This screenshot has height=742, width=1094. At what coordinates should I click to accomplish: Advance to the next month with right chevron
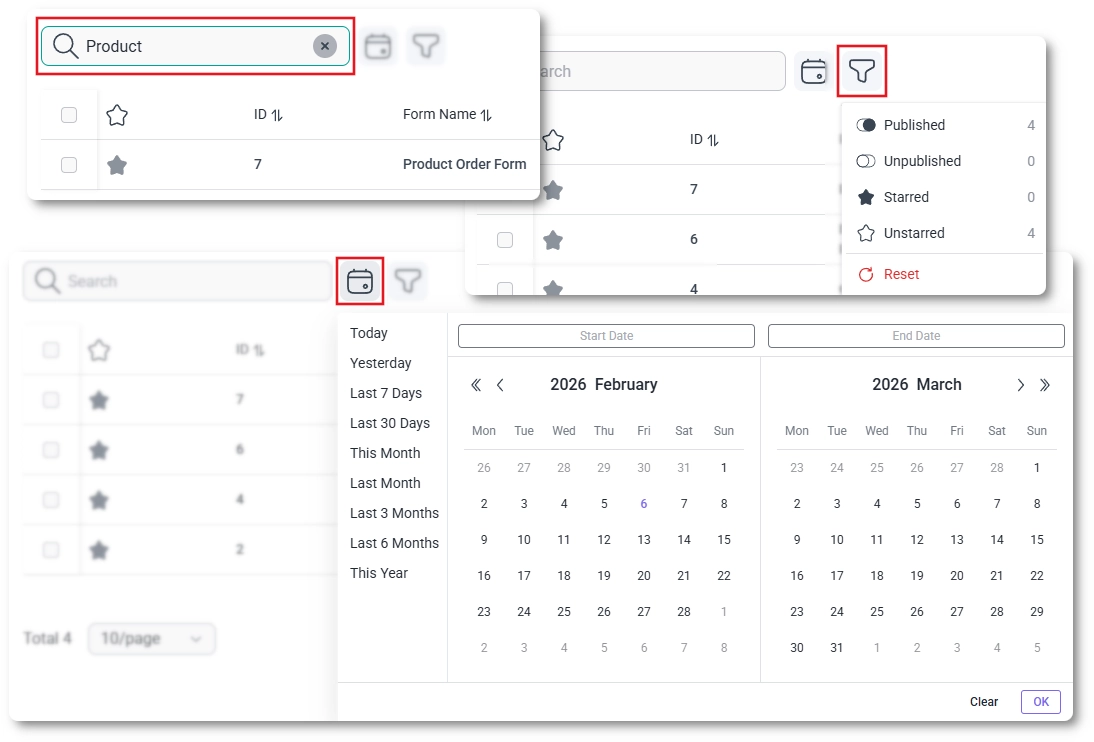(x=1021, y=384)
